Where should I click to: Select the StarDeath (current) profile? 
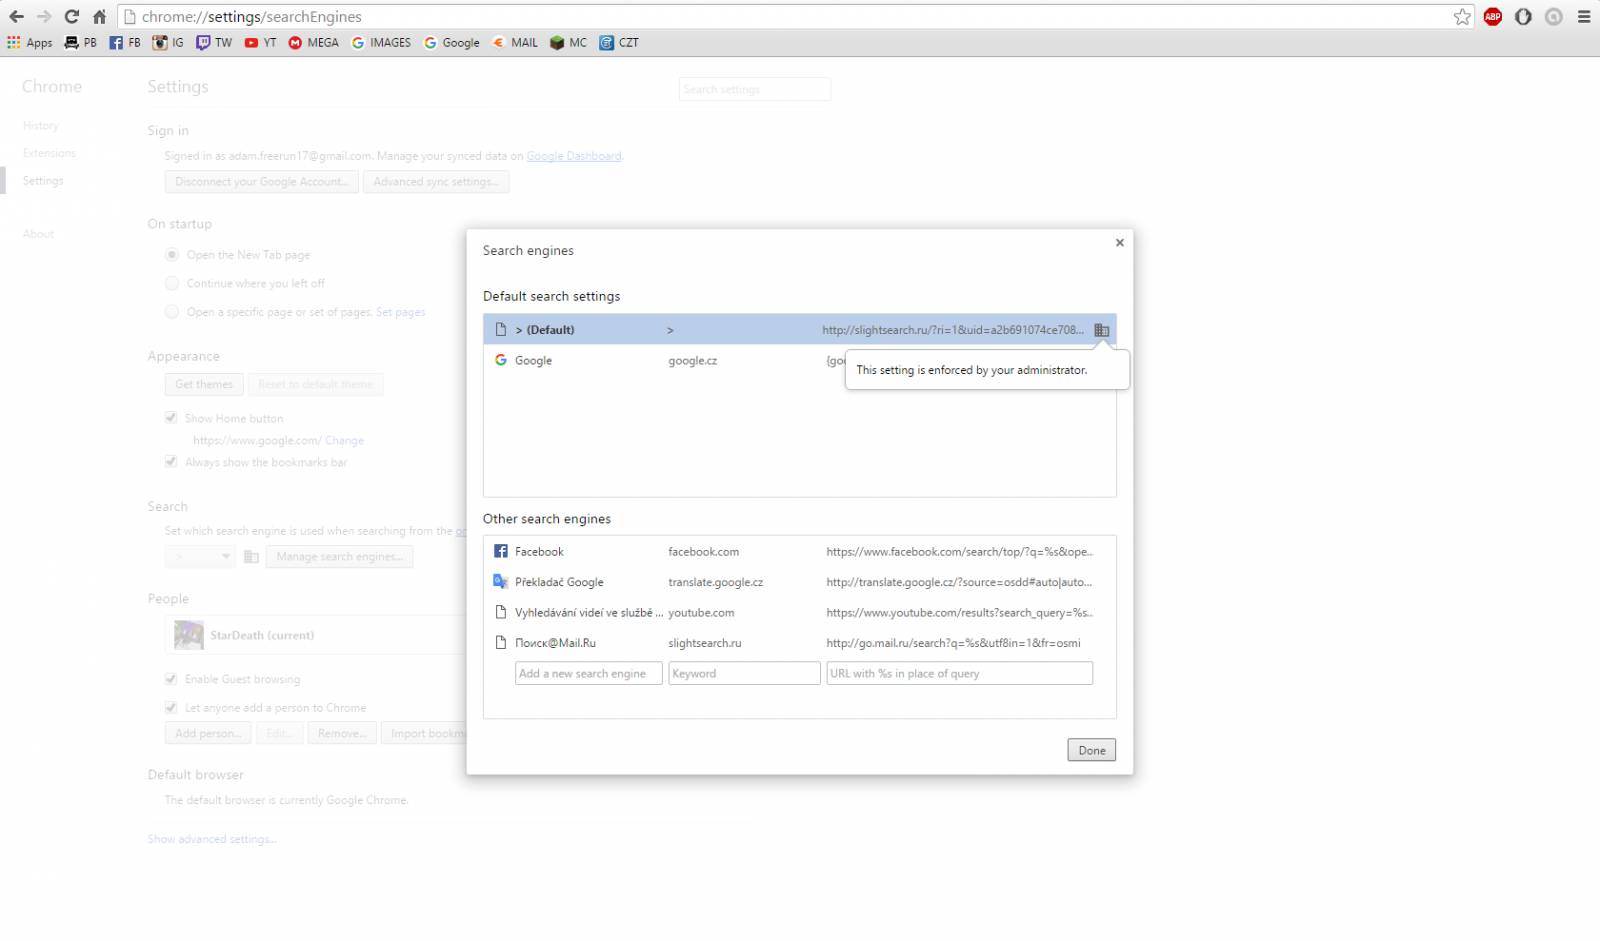(x=318, y=635)
